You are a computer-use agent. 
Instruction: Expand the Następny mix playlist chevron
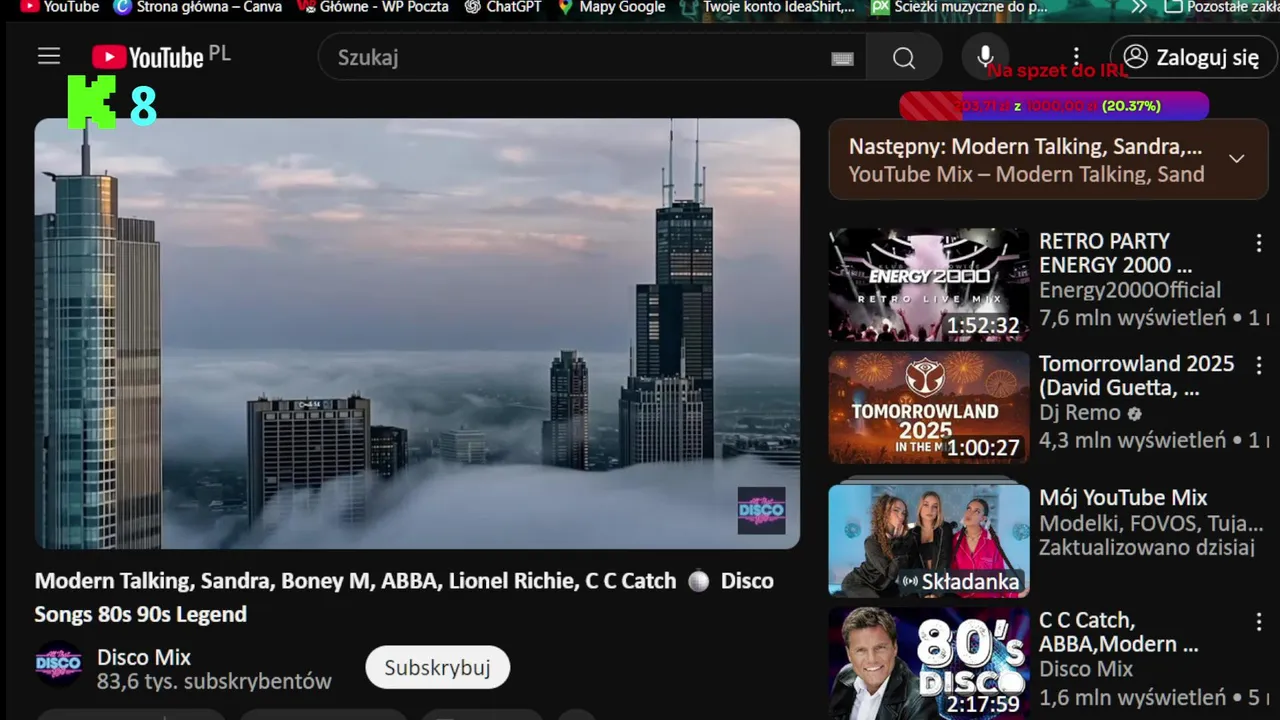click(1236, 159)
